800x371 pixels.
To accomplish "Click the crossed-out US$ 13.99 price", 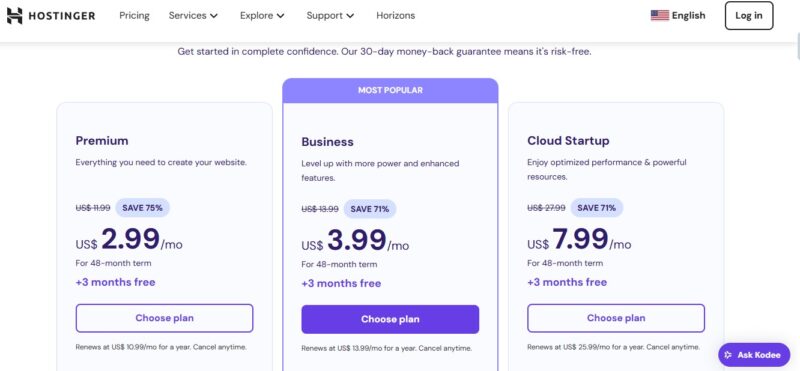I will click(320, 209).
